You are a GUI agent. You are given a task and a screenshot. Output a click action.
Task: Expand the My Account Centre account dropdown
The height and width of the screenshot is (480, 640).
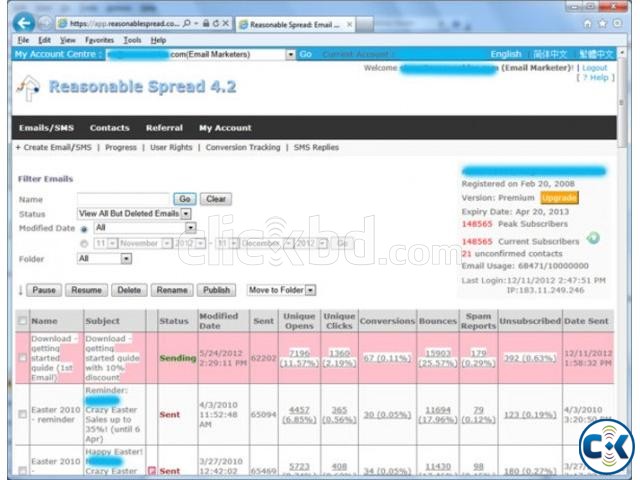290,54
